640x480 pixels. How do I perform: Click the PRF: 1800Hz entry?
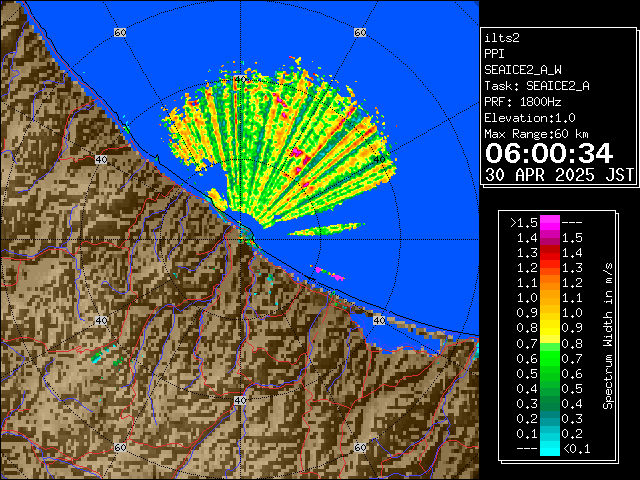(523, 102)
